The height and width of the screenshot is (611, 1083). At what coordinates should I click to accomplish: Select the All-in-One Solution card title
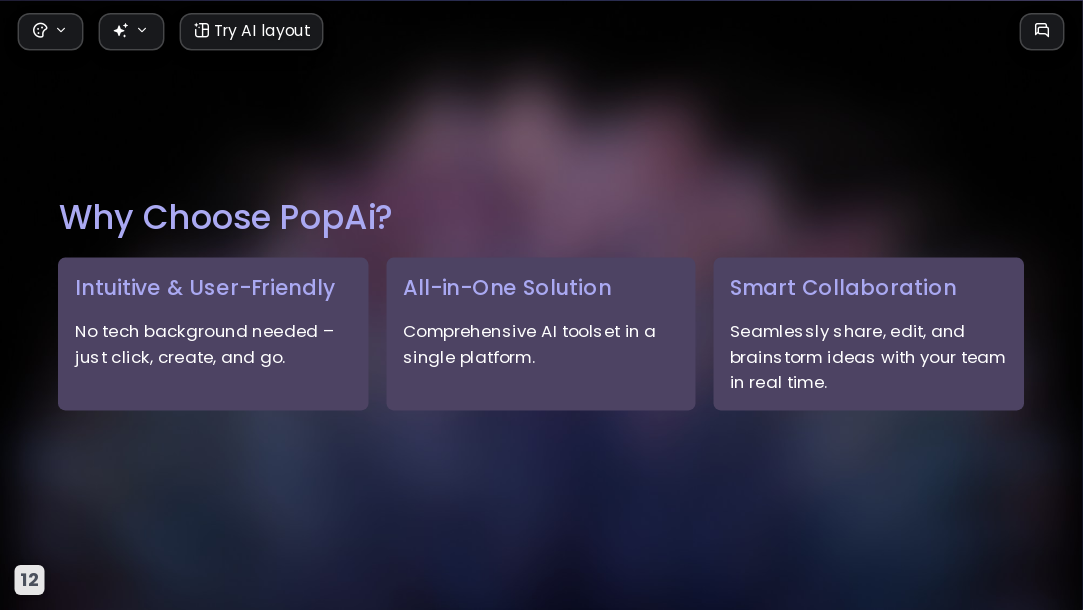click(507, 288)
